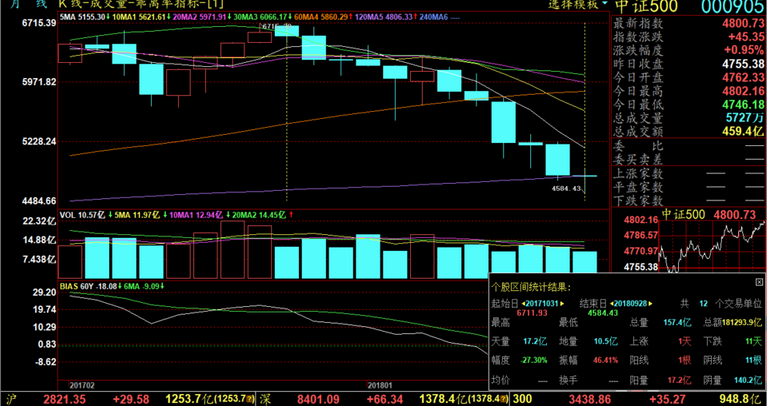
Task: Click the 上涨家数 row label
Action: point(638,173)
